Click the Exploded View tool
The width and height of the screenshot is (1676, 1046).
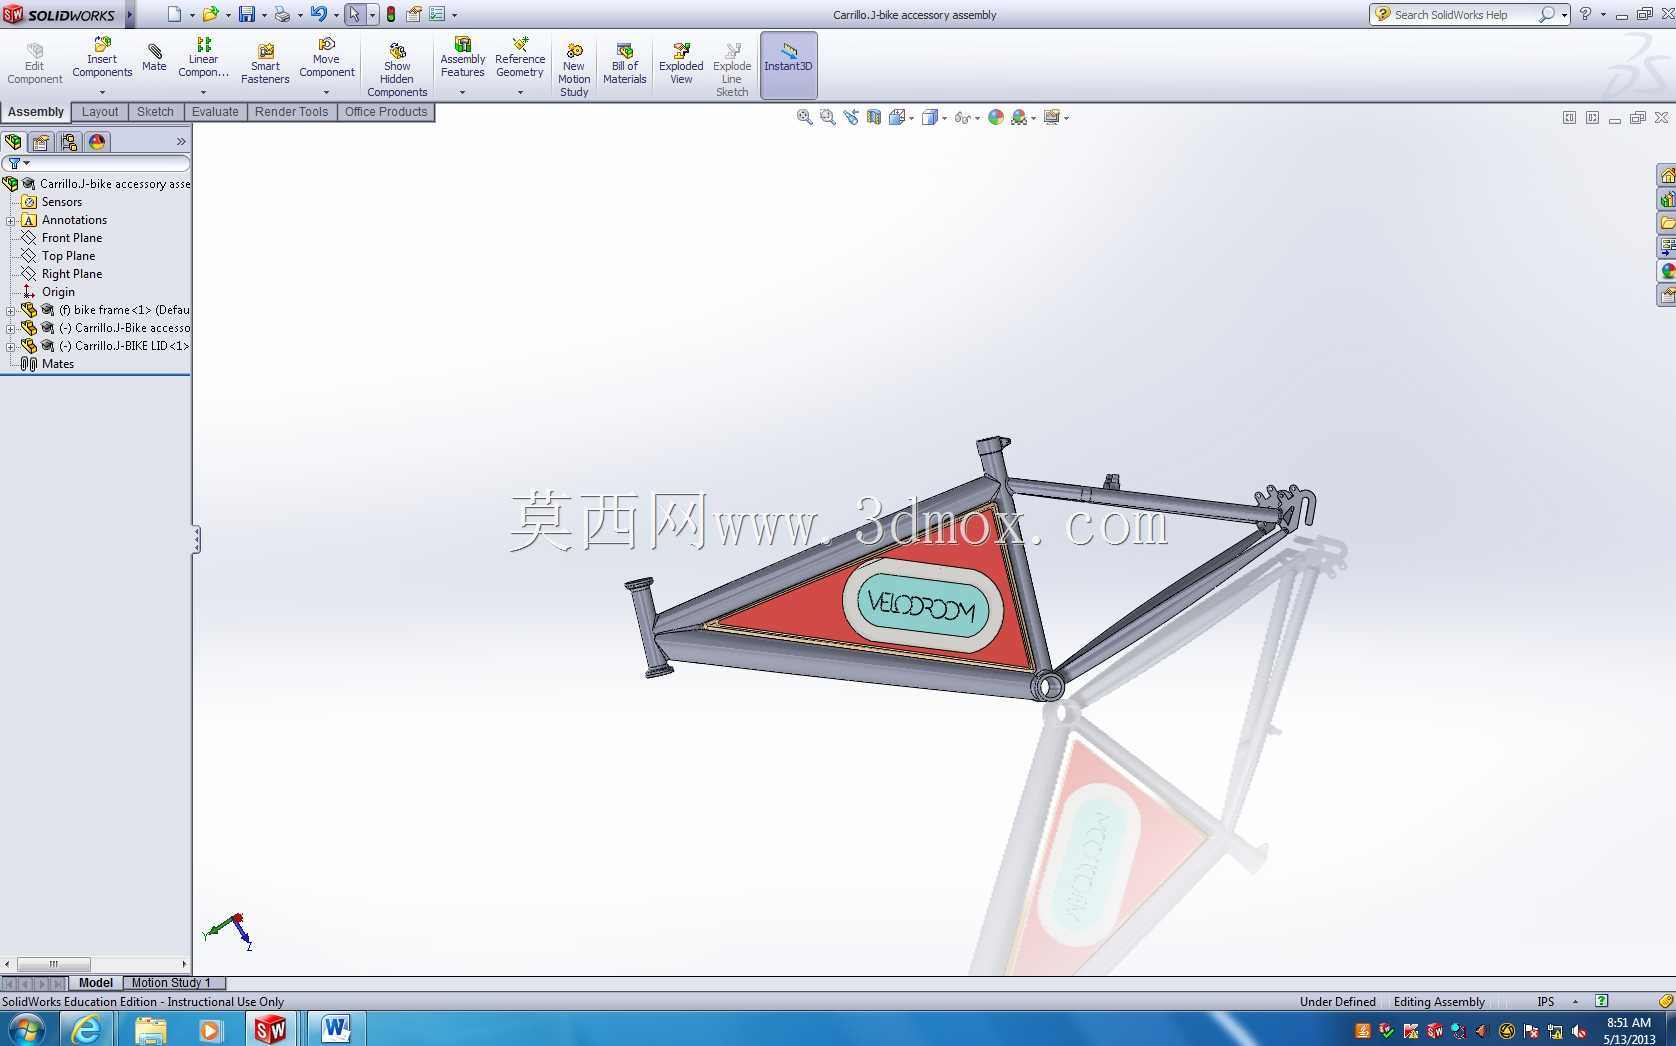(x=681, y=65)
